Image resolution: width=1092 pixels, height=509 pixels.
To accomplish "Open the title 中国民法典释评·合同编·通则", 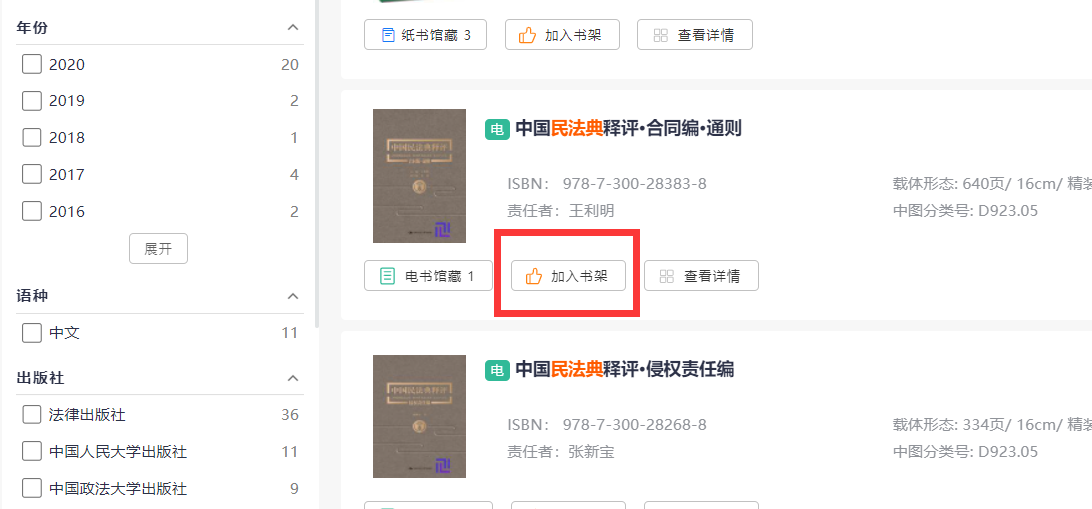I will (628, 129).
